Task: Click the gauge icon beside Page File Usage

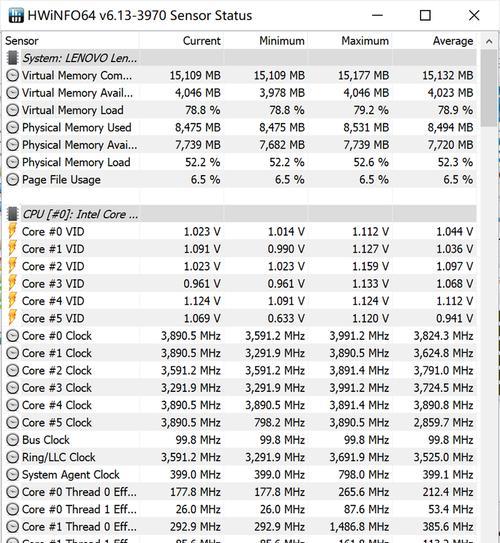Action: [12, 179]
